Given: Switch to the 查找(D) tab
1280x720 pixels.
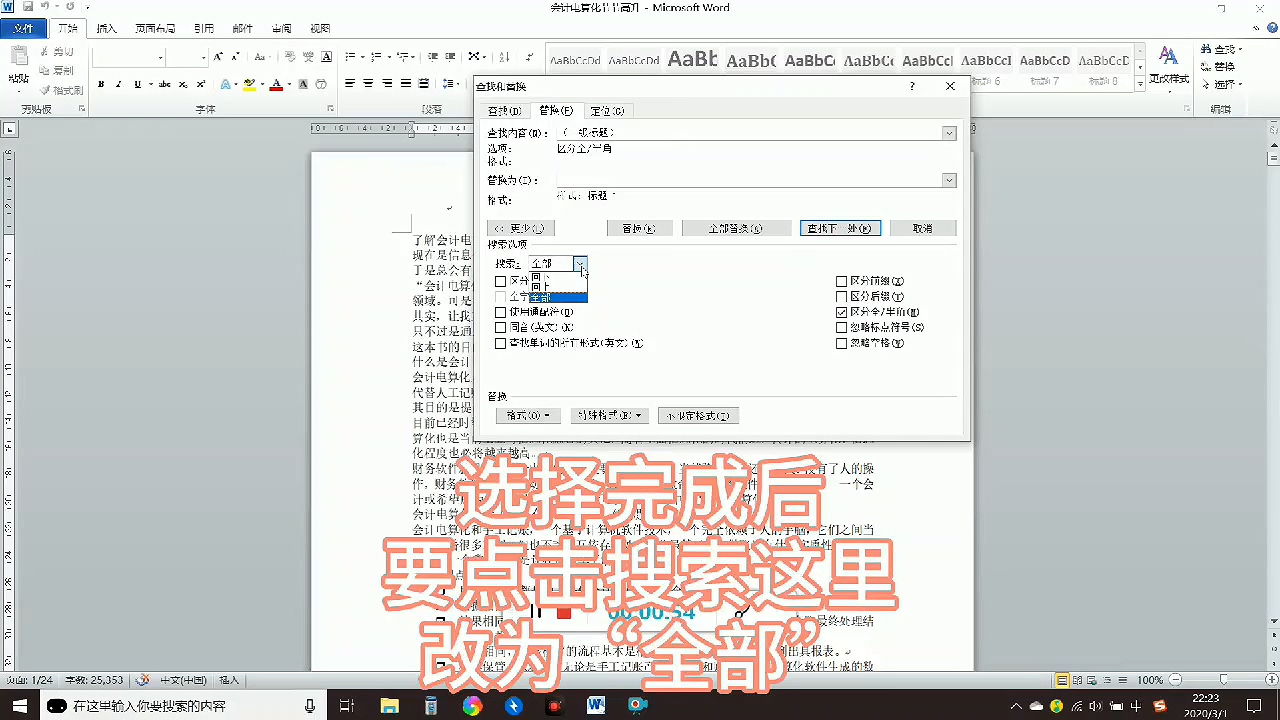Looking at the screenshot, I should click(505, 111).
